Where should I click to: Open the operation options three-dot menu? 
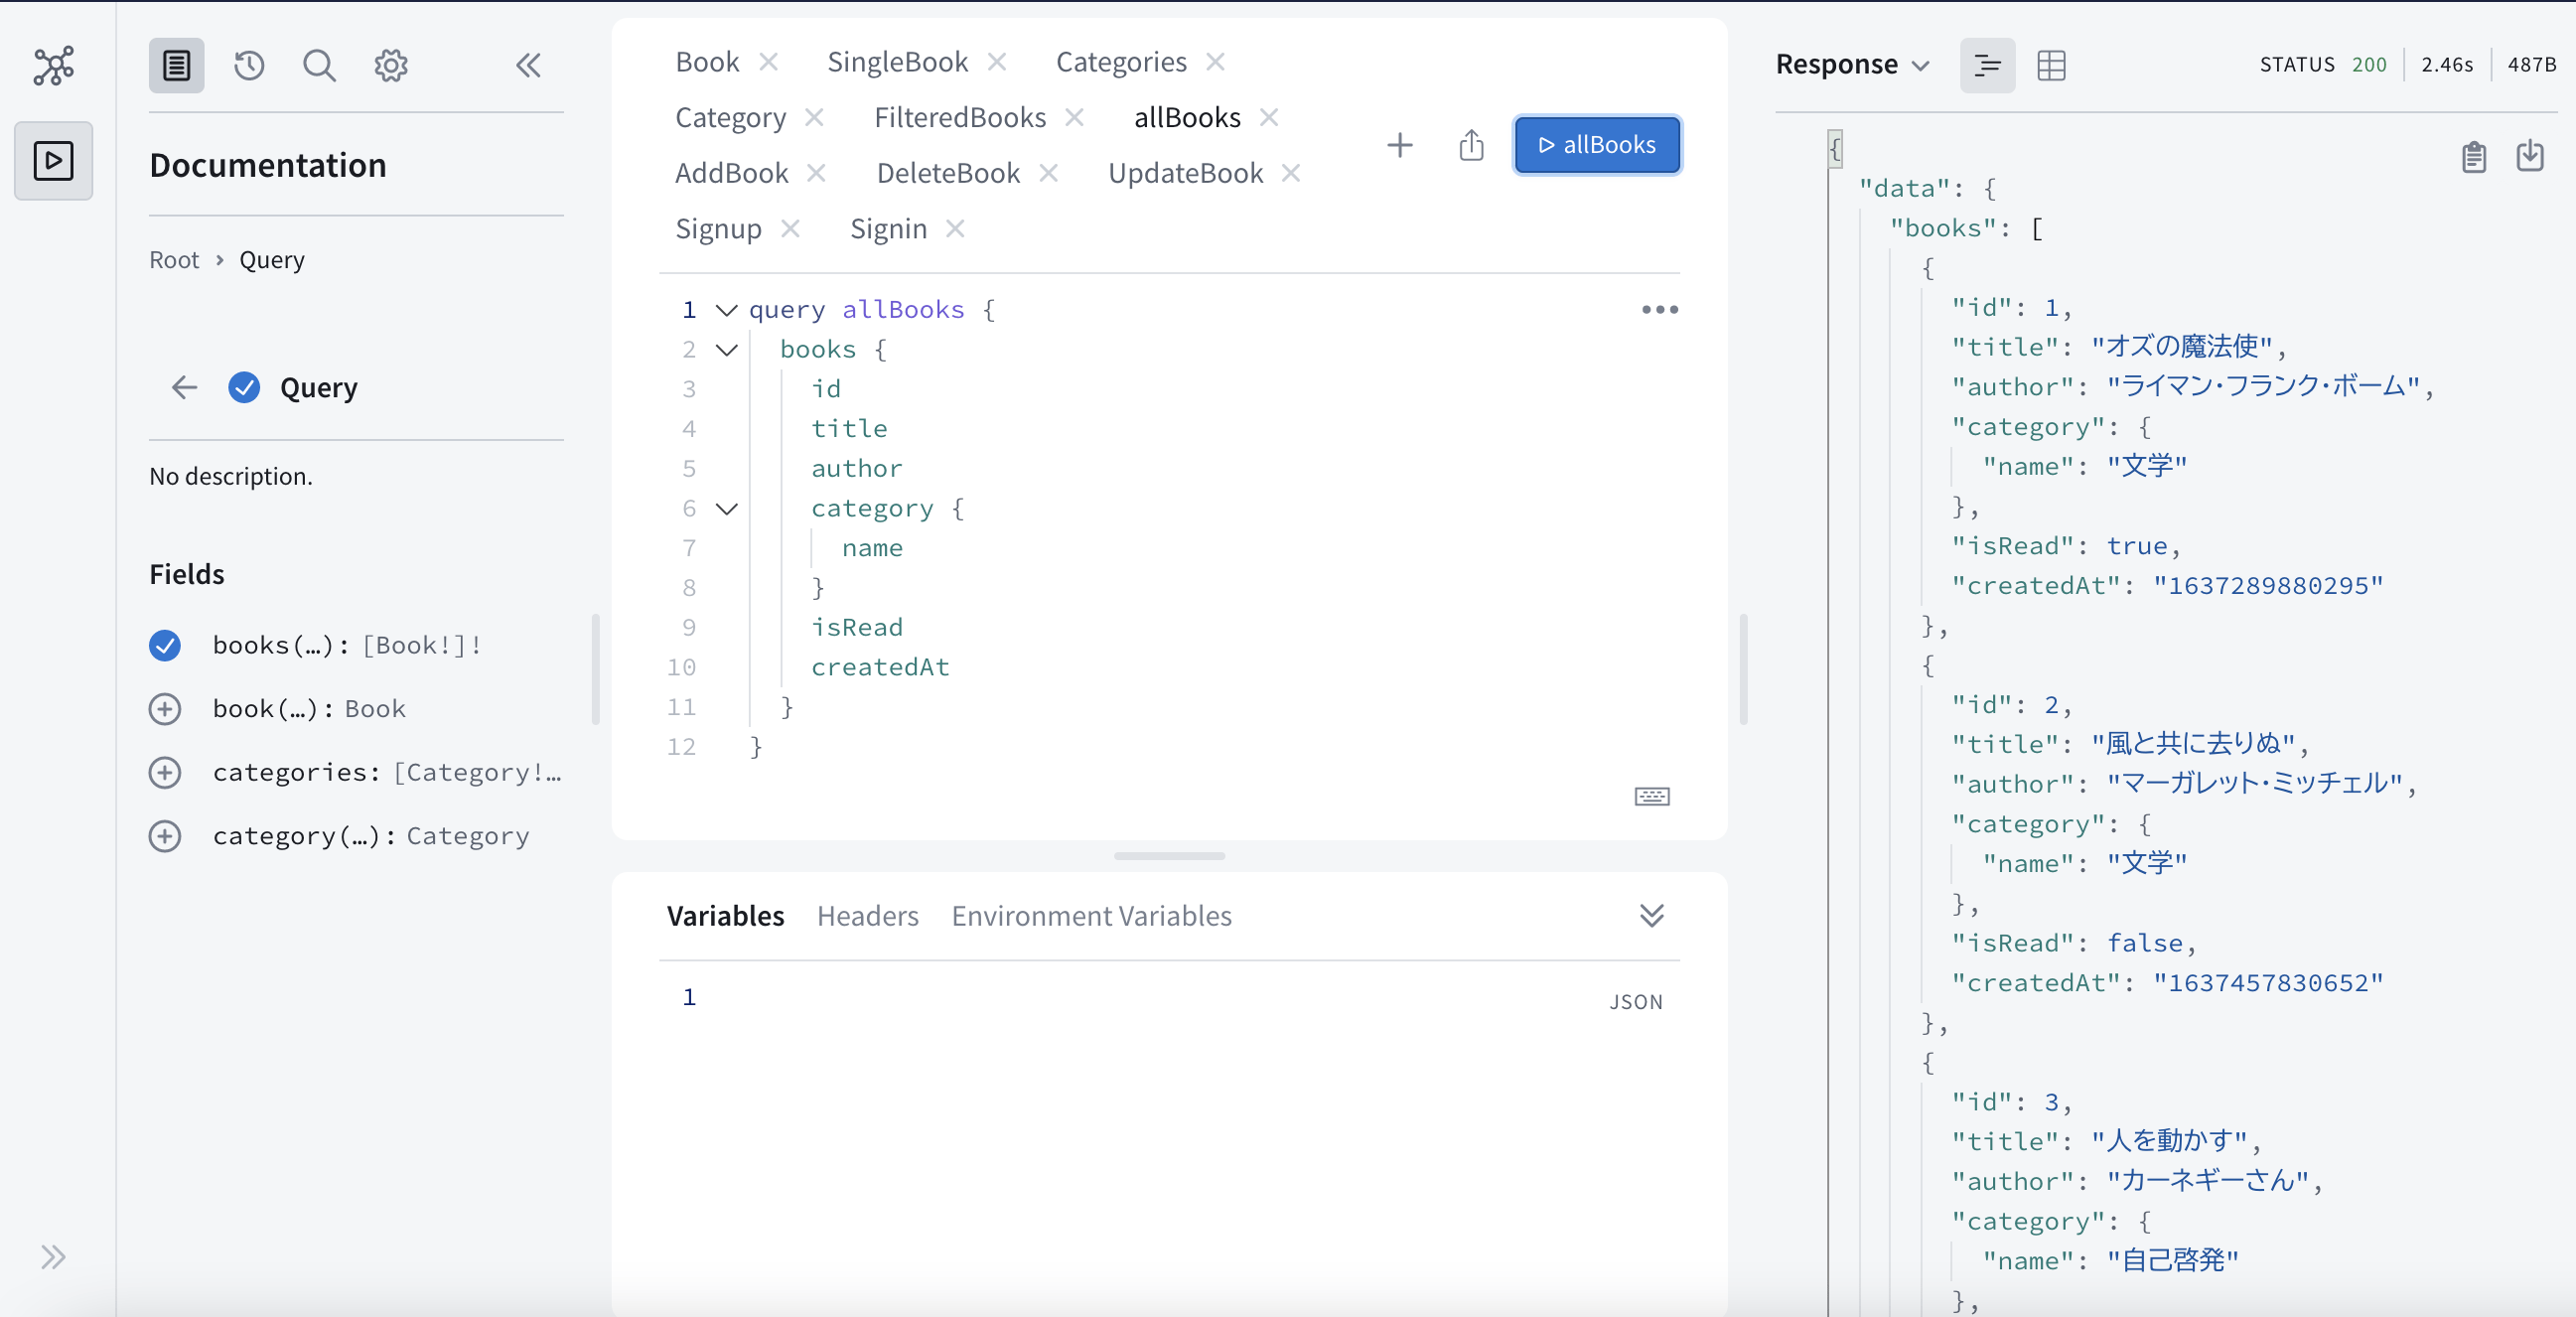[x=1660, y=310]
